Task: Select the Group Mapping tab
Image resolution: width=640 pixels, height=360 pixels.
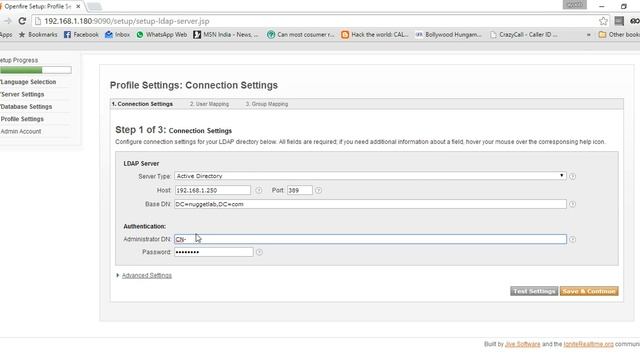Action: tap(267, 104)
